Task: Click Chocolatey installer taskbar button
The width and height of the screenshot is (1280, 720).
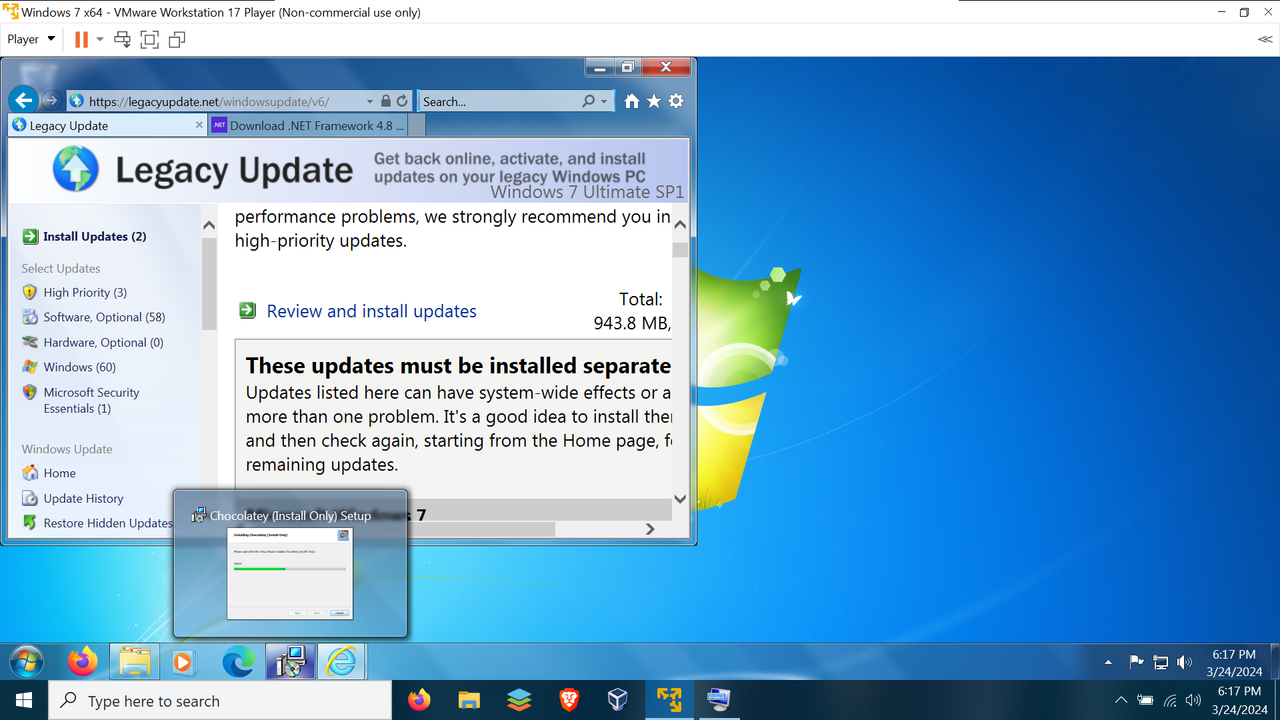Action: pos(290,661)
